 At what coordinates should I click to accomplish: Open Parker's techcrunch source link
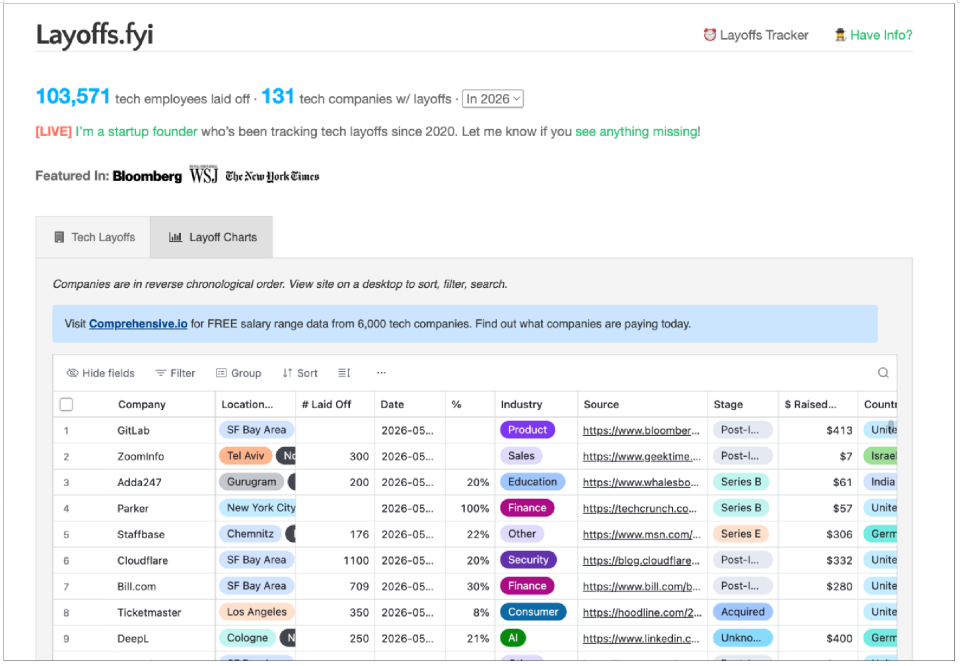(x=639, y=508)
